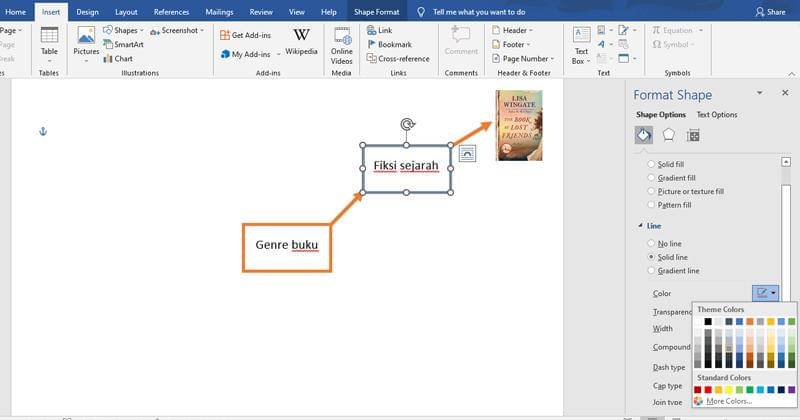Click the Share button
This screenshot has width=800, height=420.
[x=770, y=12]
